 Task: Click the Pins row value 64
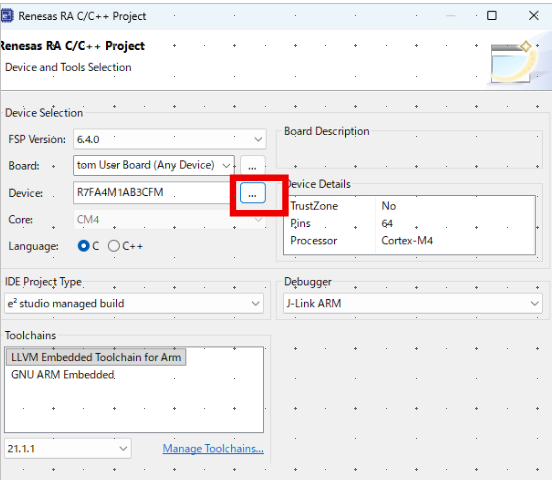(x=387, y=223)
